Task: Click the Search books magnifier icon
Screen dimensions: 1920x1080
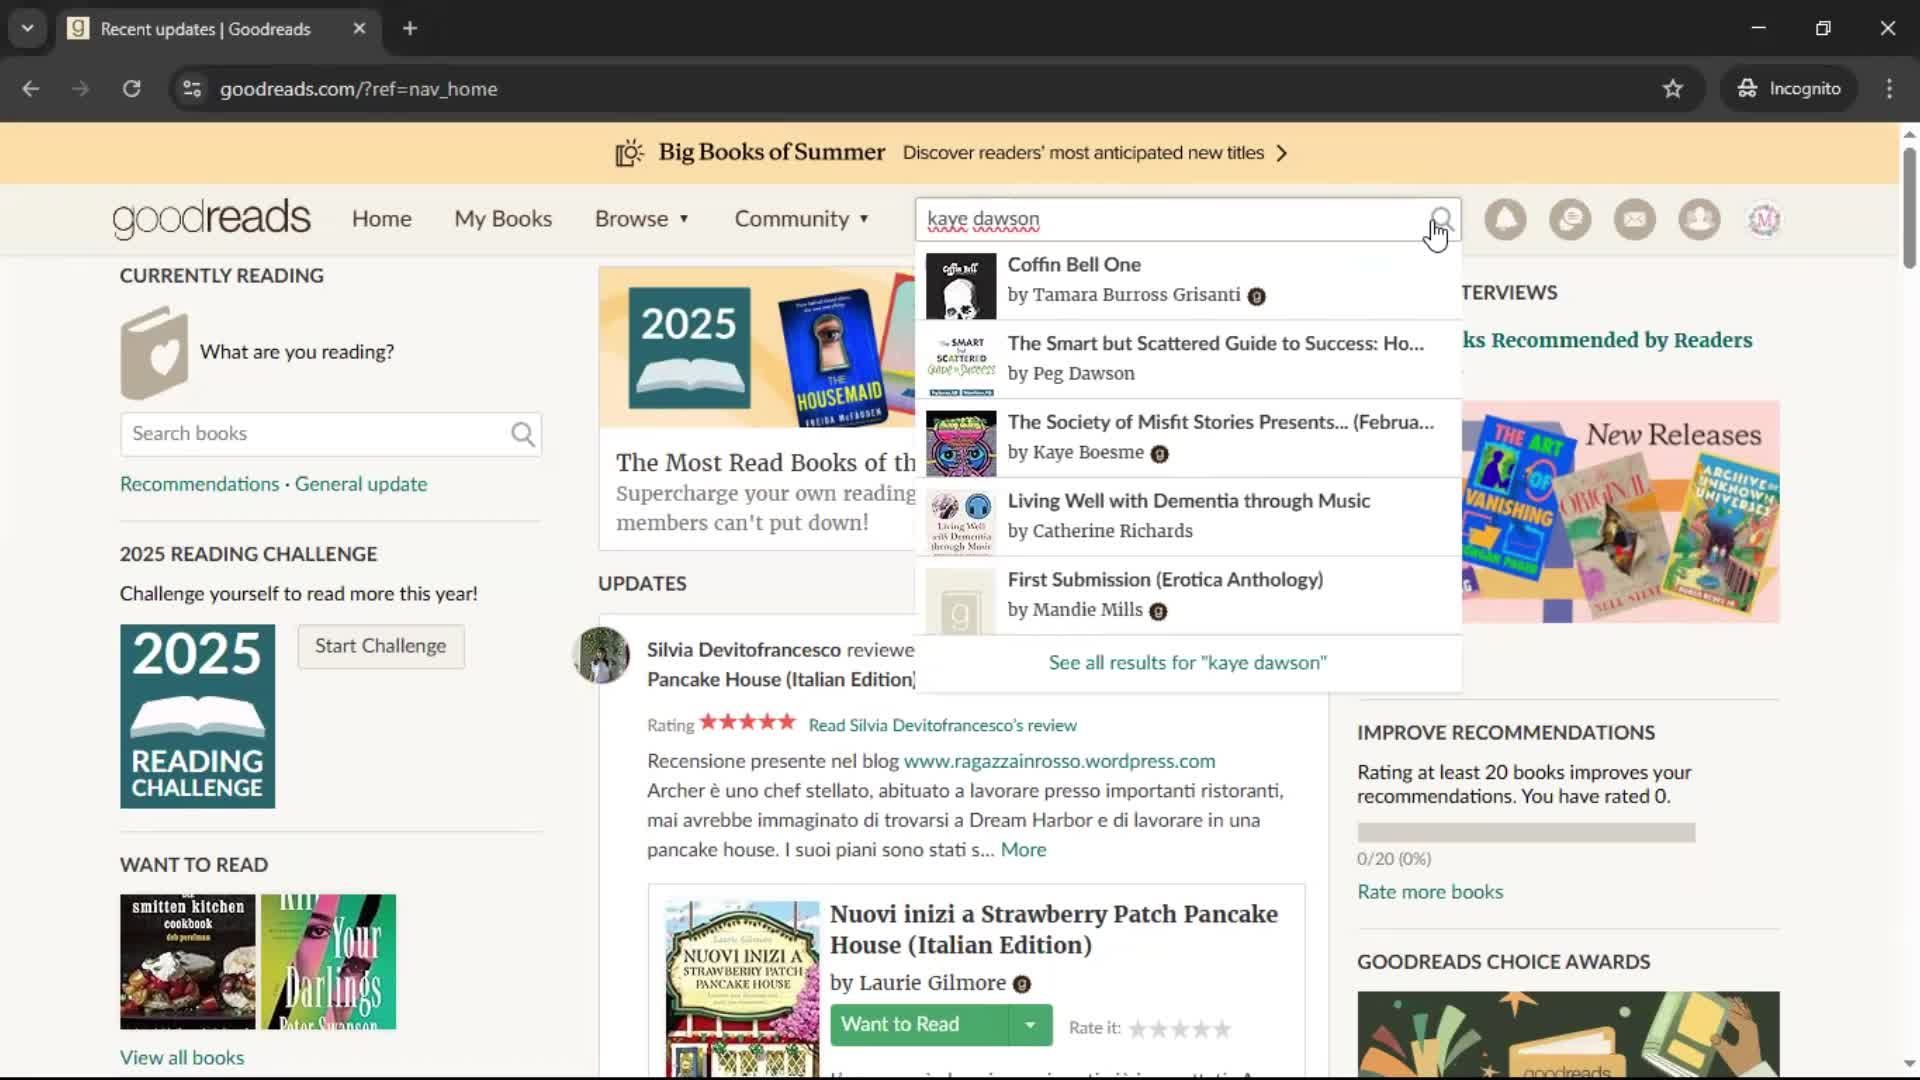Action: (x=523, y=434)
